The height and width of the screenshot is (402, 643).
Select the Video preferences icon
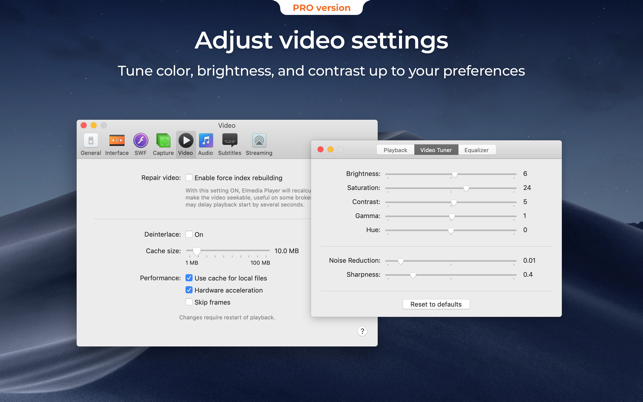(x=185, y=144)
